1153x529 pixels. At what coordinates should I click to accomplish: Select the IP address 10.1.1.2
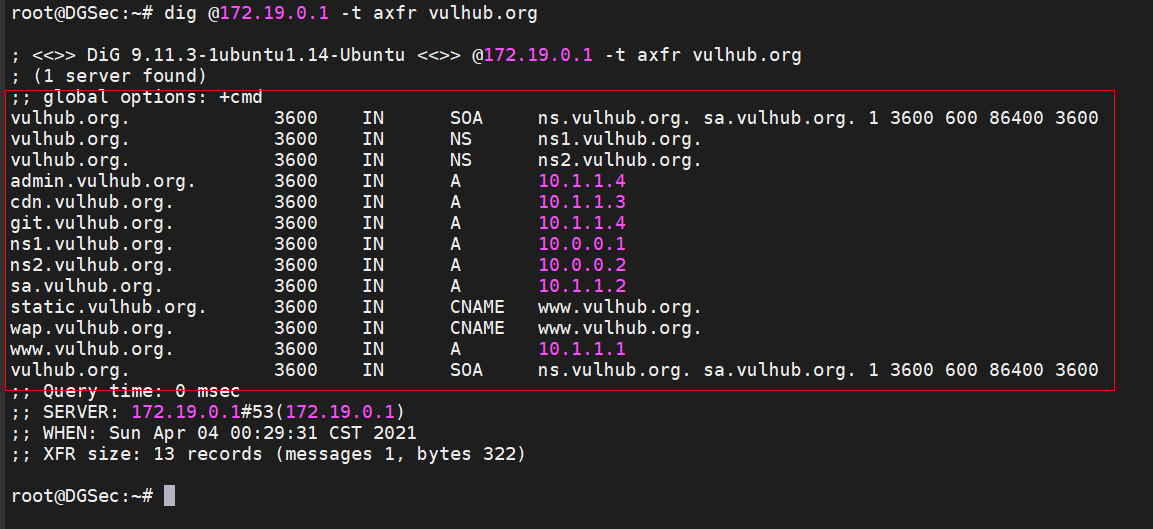582,286
